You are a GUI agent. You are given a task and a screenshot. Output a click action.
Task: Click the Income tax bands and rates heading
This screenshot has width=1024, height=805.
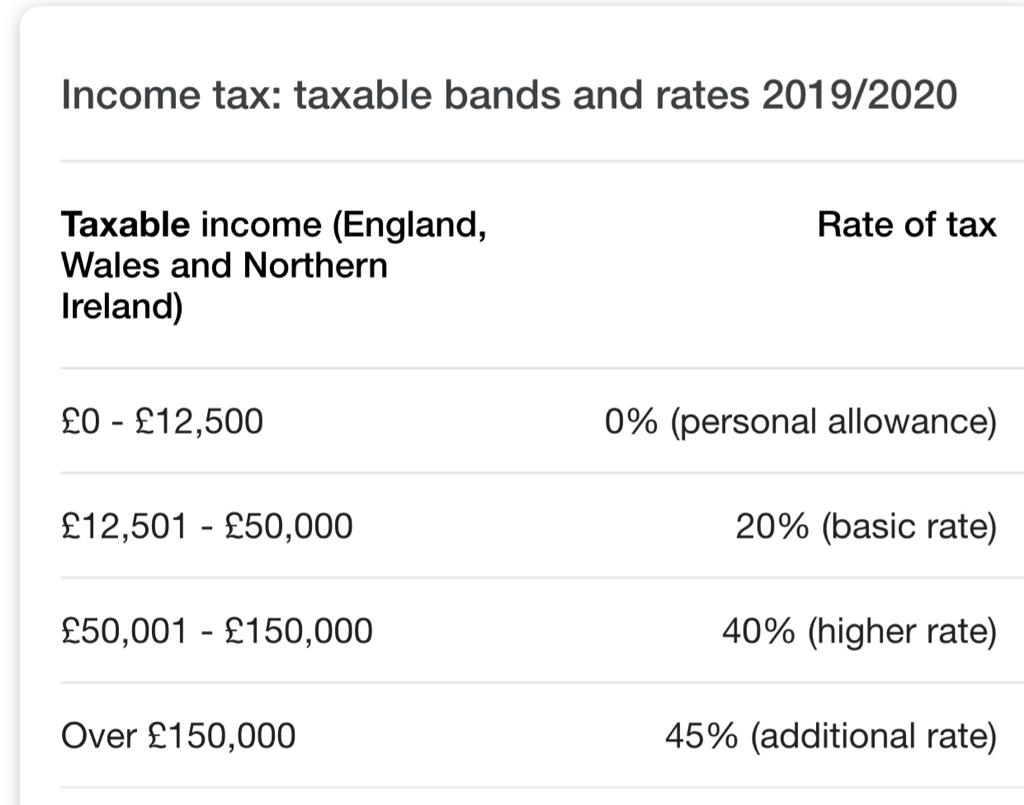(509, 95)
